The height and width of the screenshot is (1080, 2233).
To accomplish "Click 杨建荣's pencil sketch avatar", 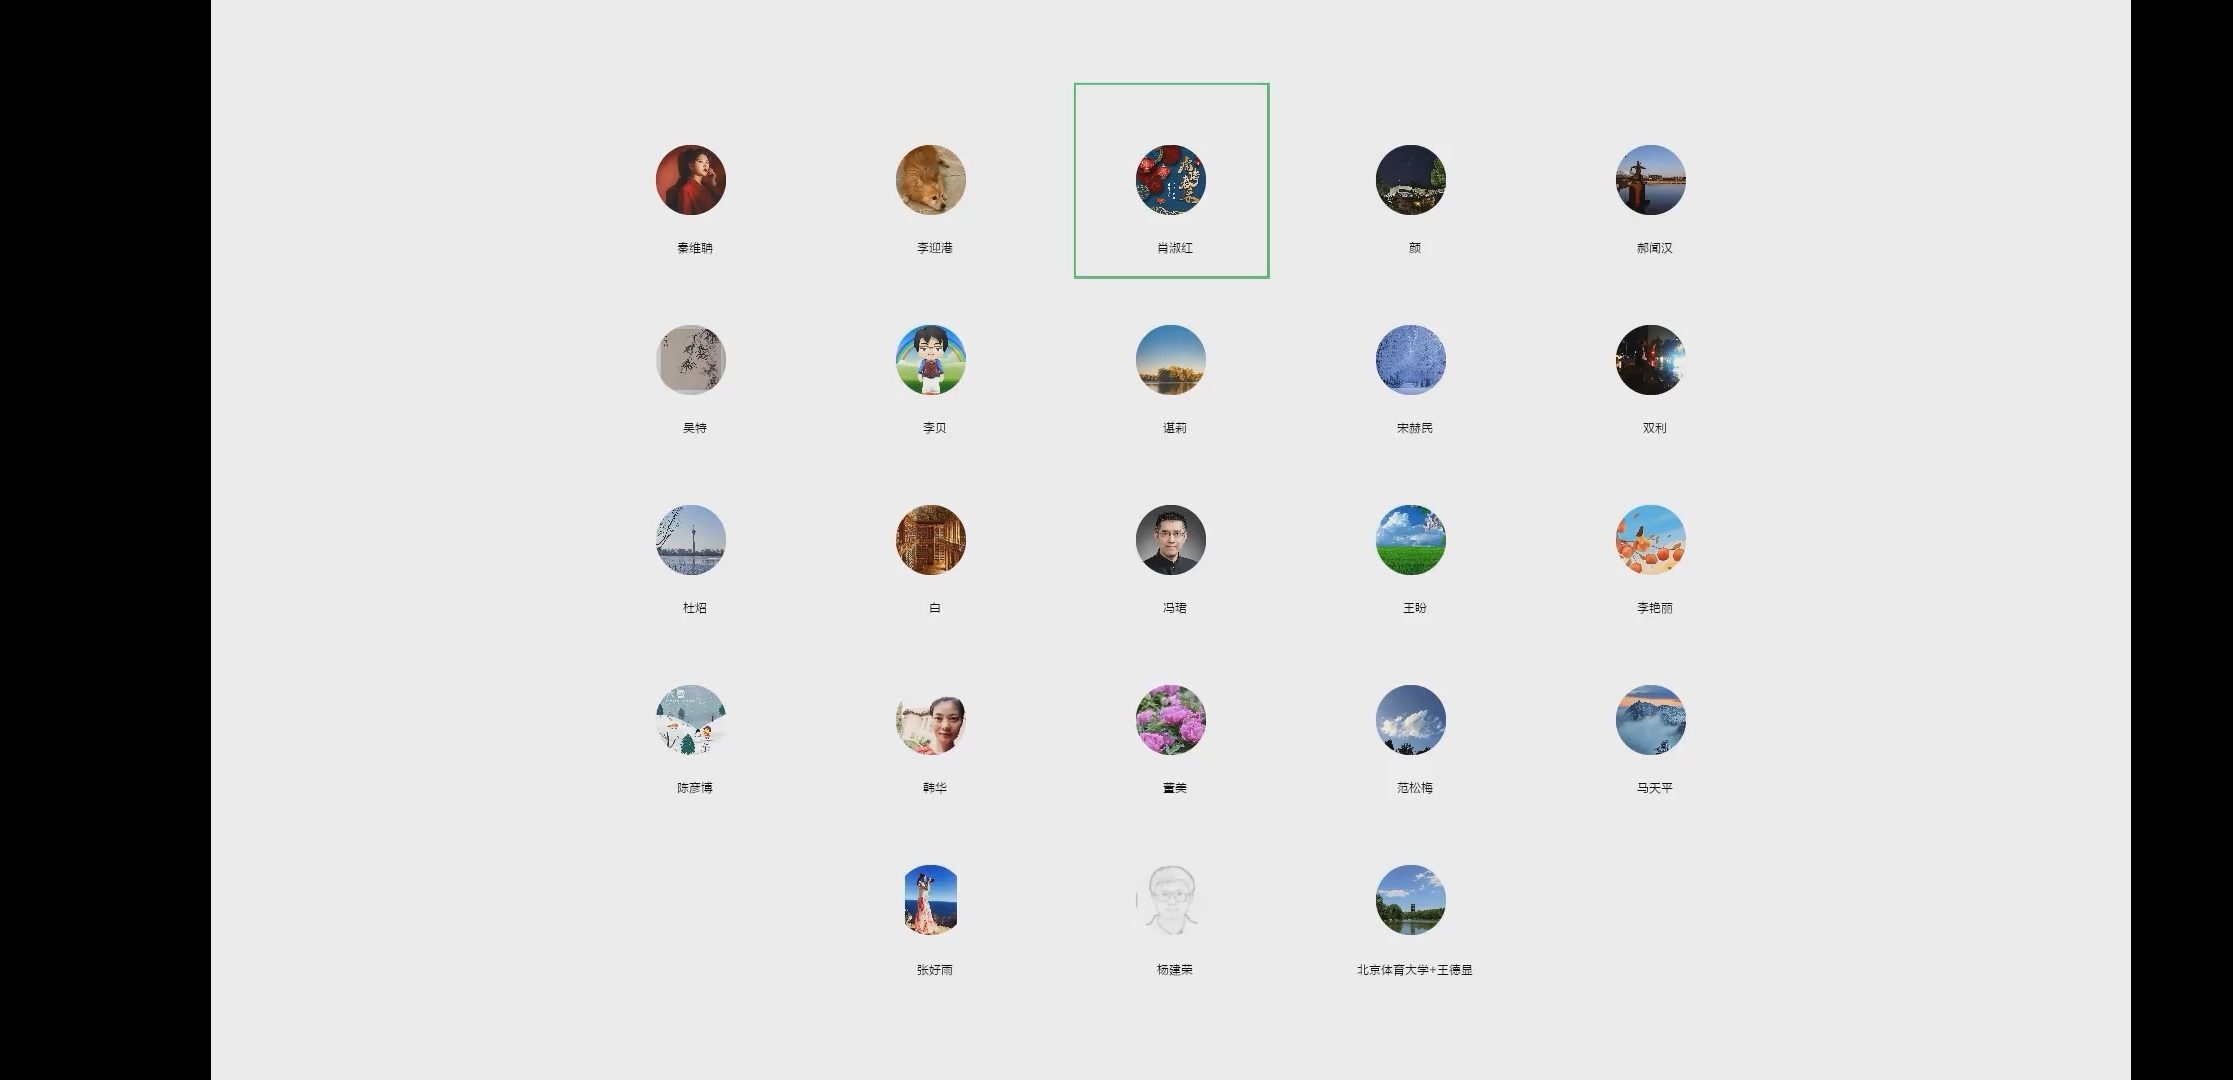I will click(x=1170, y=900).
